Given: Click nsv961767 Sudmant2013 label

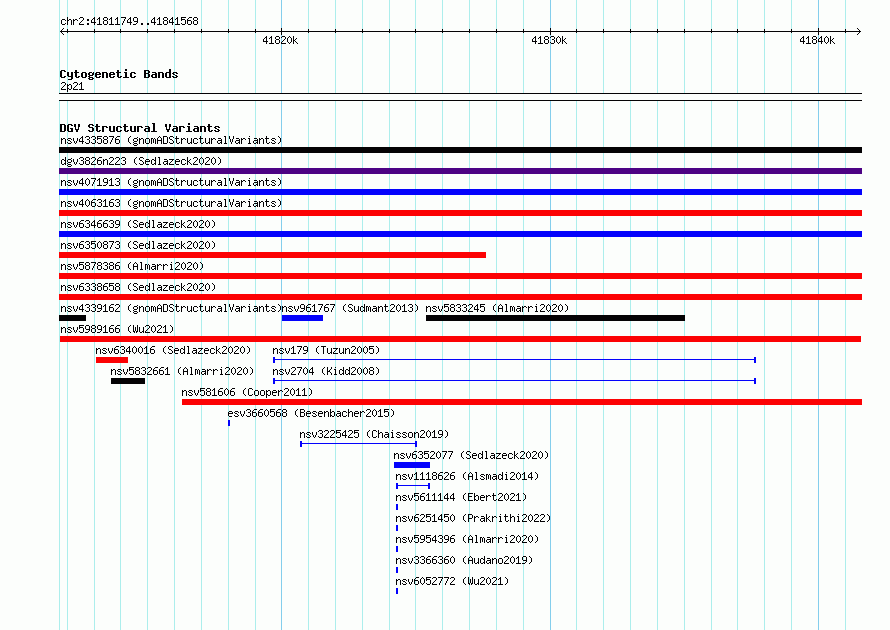Looking at the screenshot, I should 350,308.
